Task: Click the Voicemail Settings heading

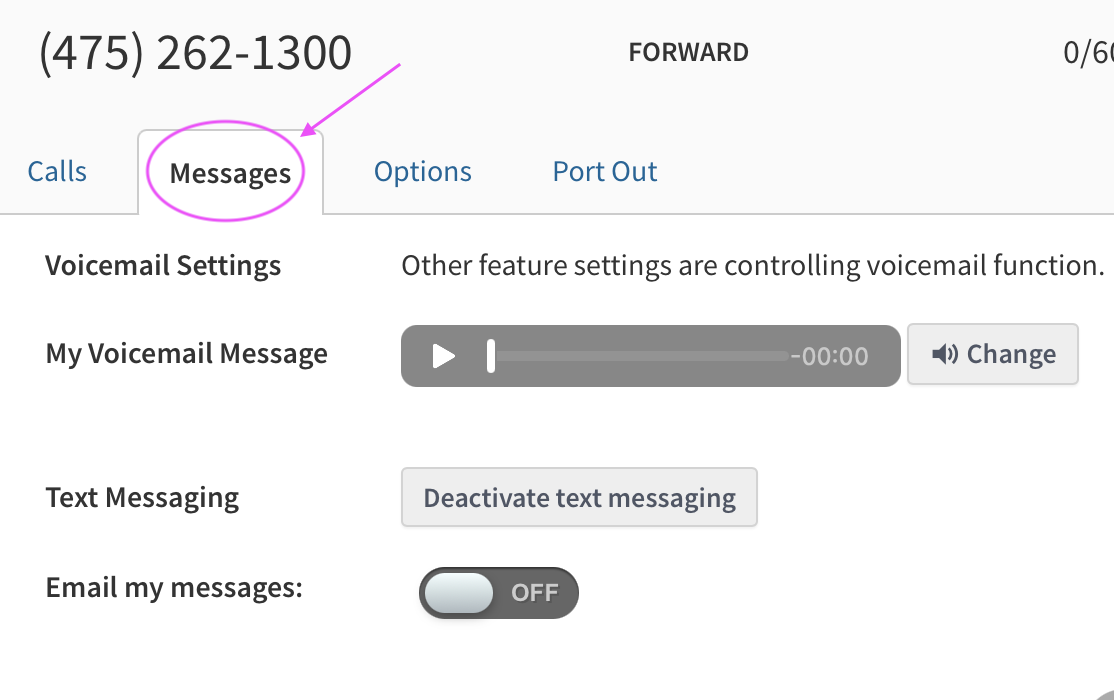Action: click(x=163, y=266)
